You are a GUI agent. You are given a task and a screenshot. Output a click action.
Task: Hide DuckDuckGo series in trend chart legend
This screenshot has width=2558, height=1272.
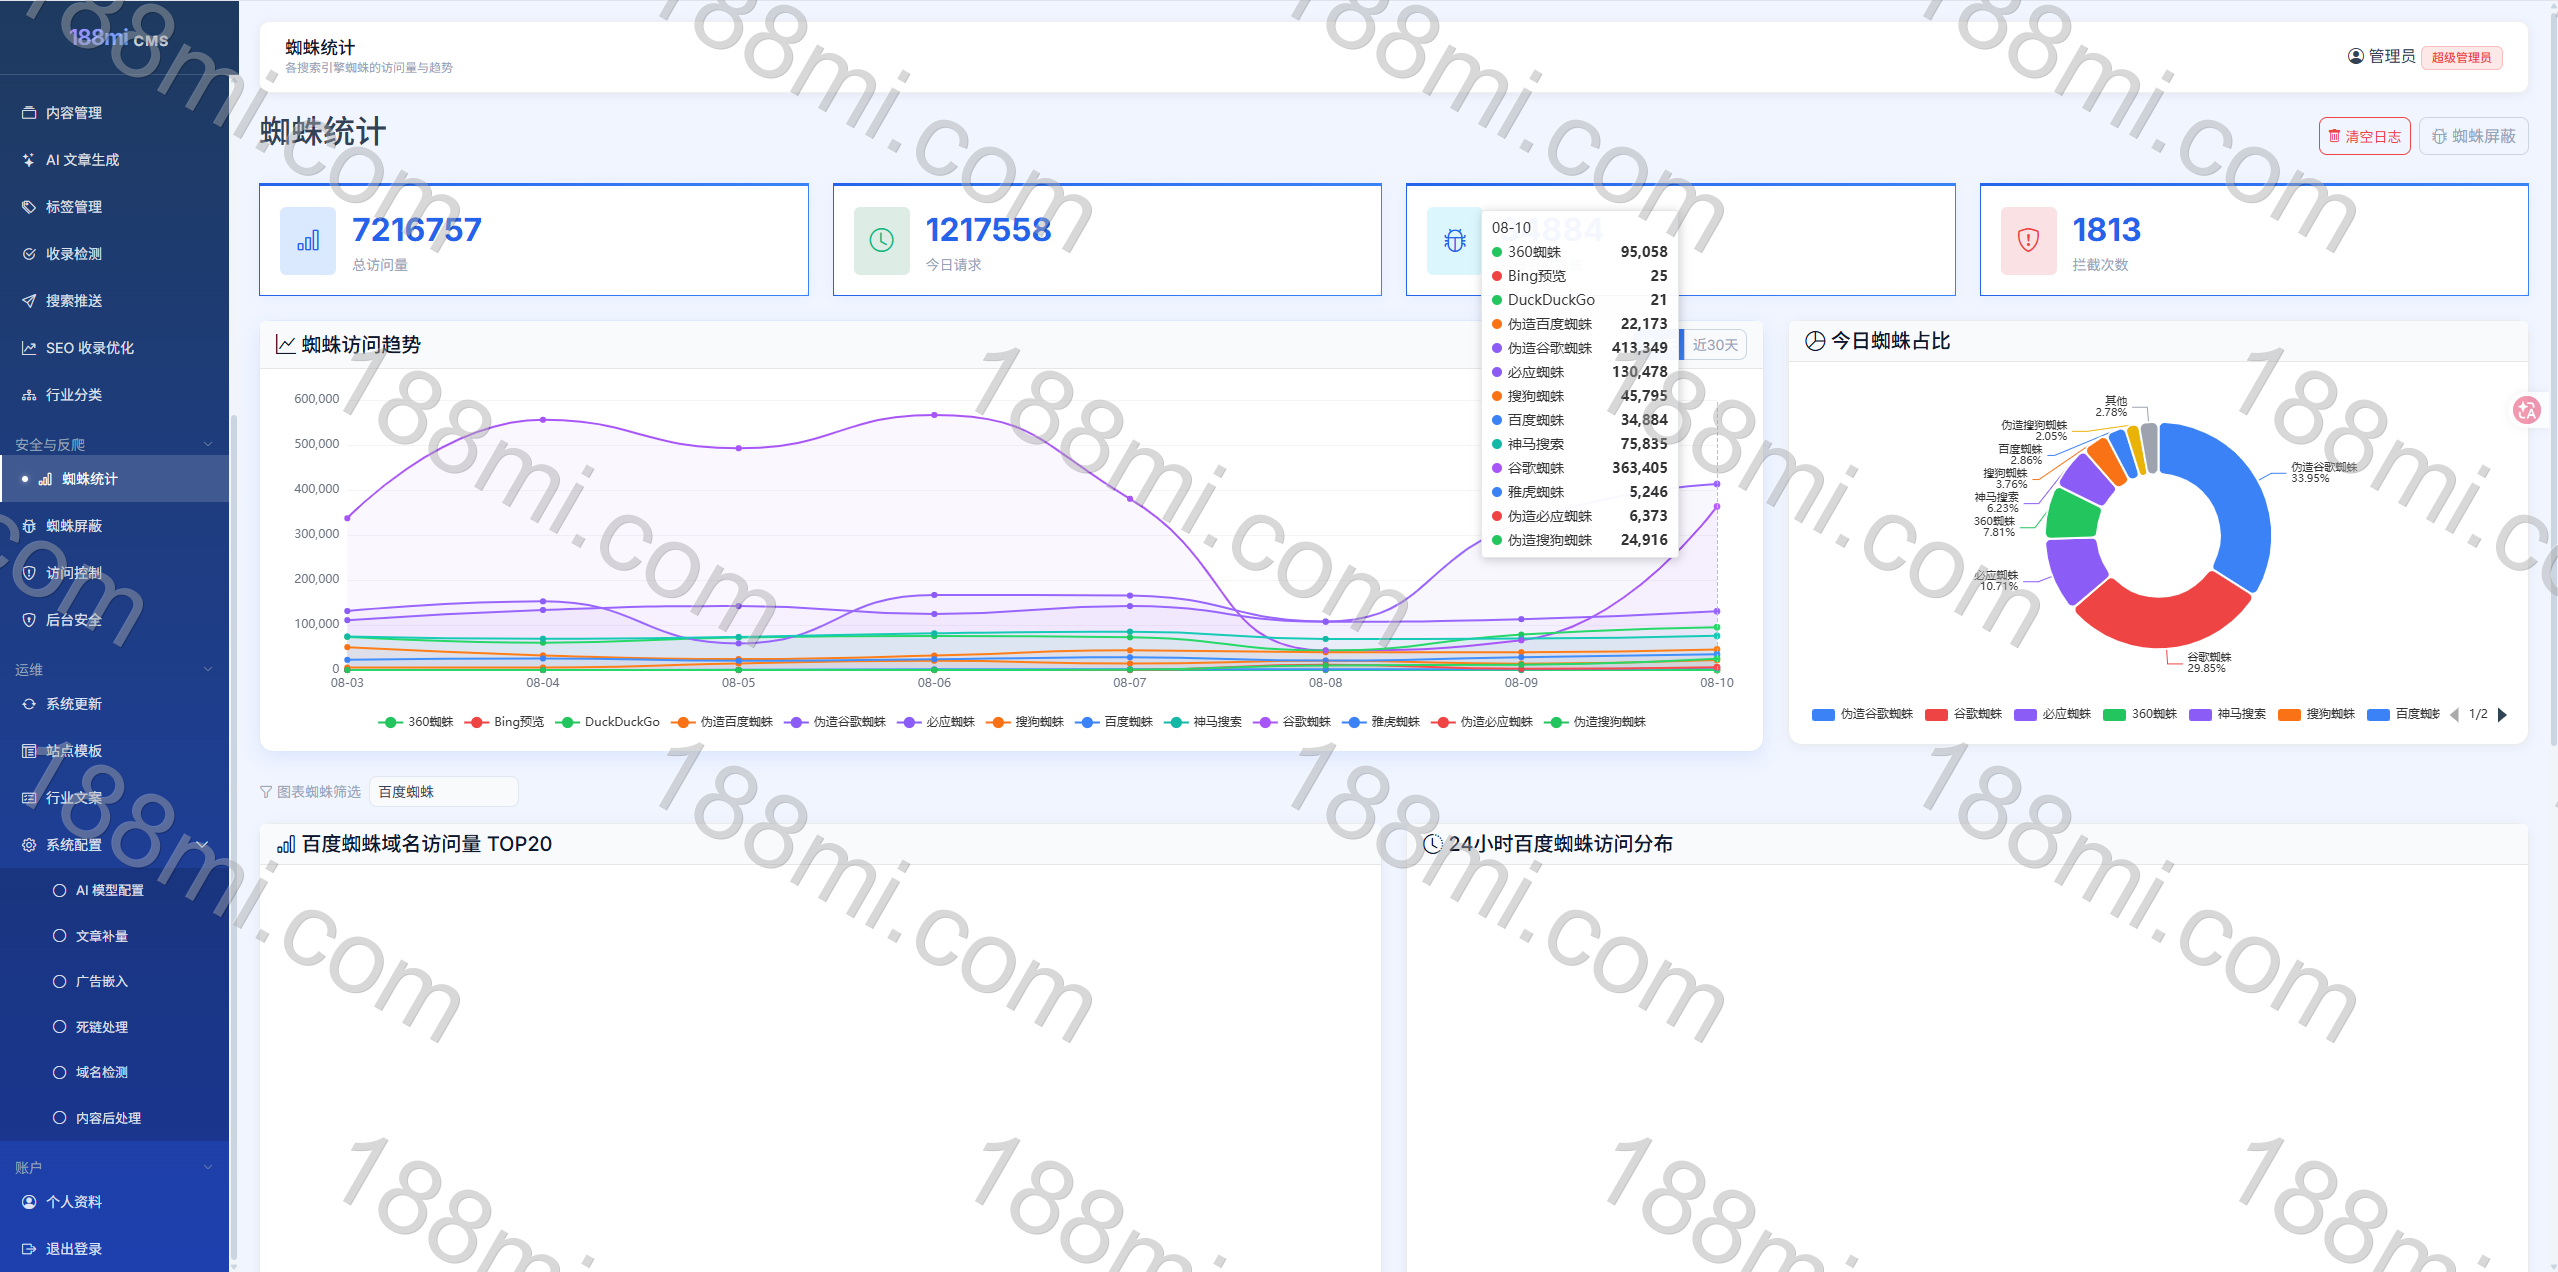pyautogui.click(x=608, y=722)
